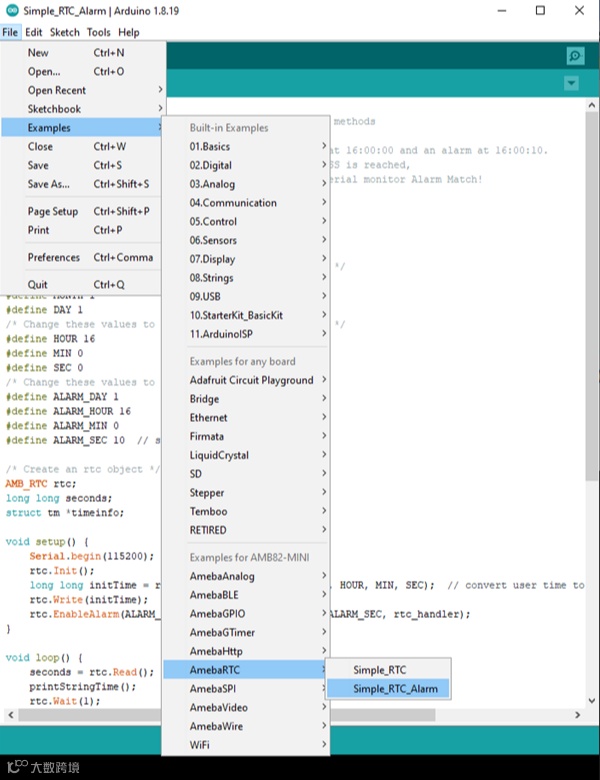
Task: Expand the AmebaHttp examples
Action: pyautogui.click(x=246, y=651)
